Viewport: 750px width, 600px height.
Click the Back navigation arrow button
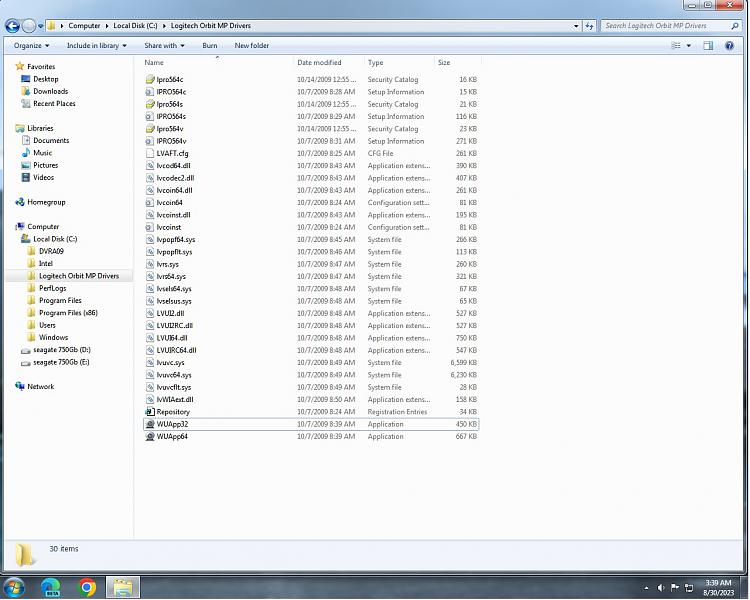(12, 26)
